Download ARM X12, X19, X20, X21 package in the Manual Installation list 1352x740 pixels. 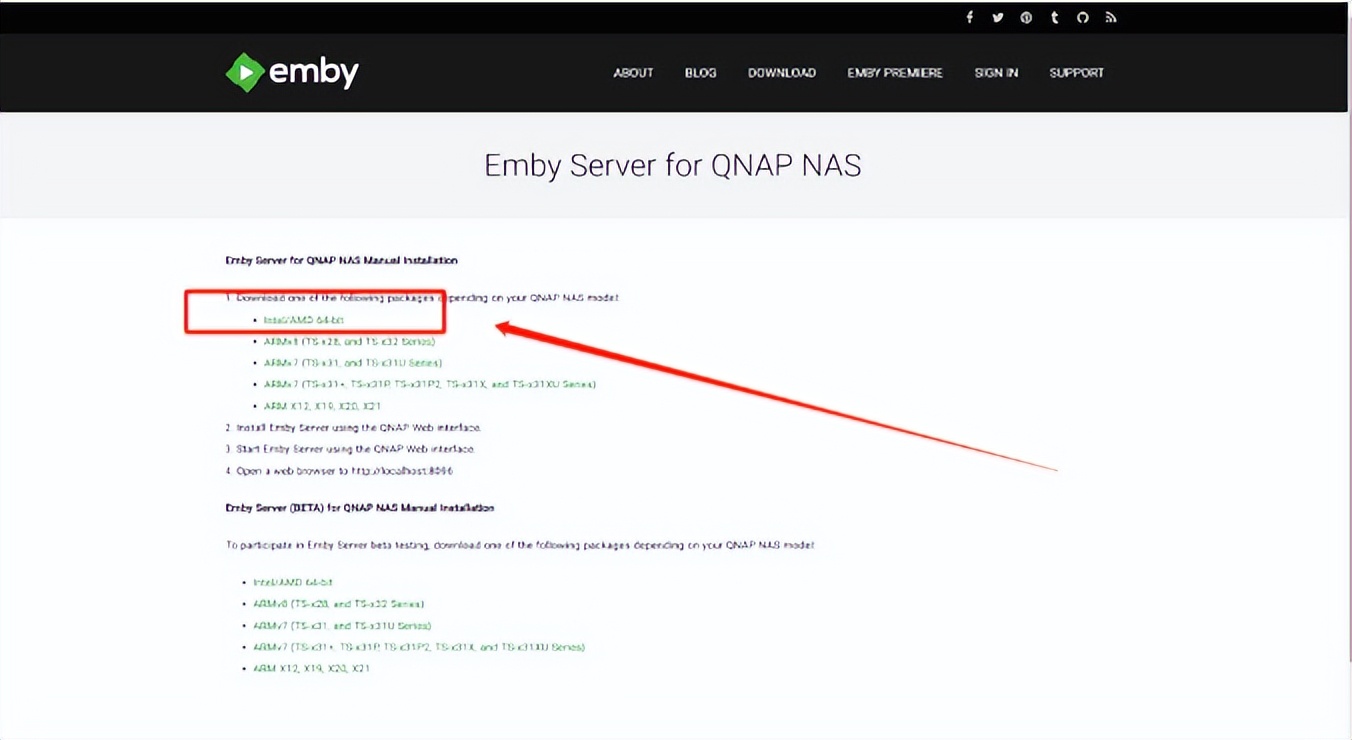(x=322, y=406)
